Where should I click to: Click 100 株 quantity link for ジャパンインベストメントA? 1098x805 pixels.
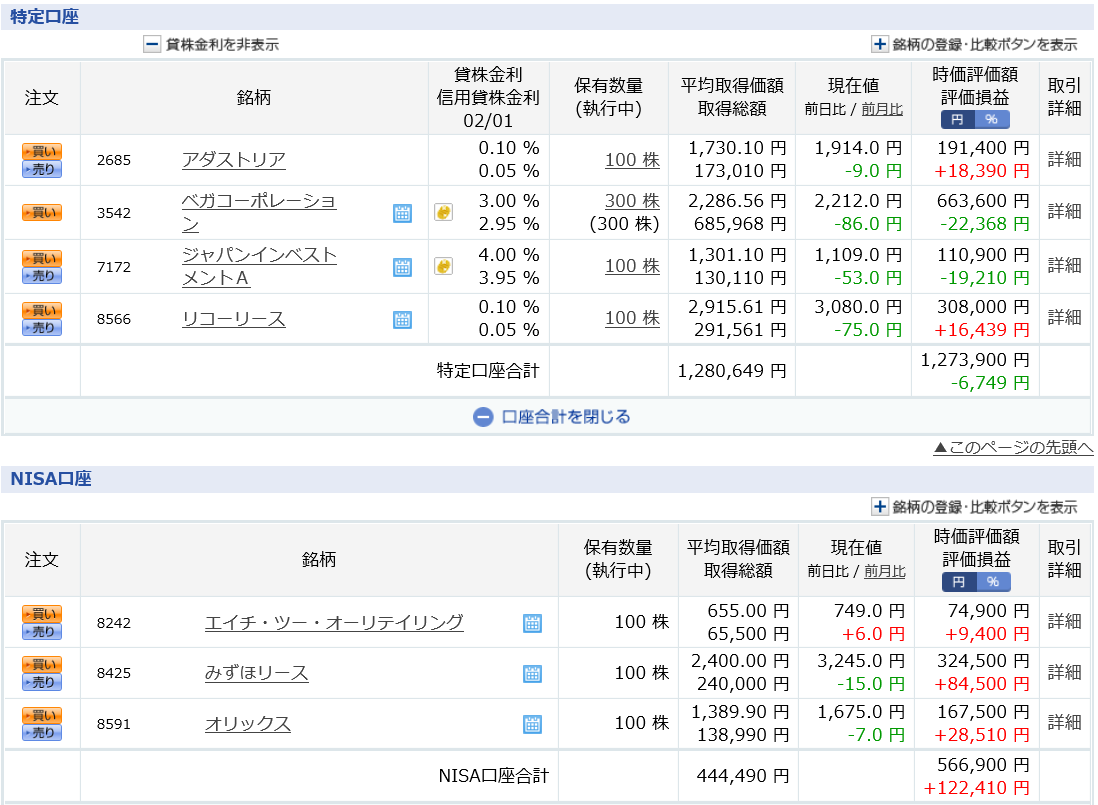(x=632, y=266)
